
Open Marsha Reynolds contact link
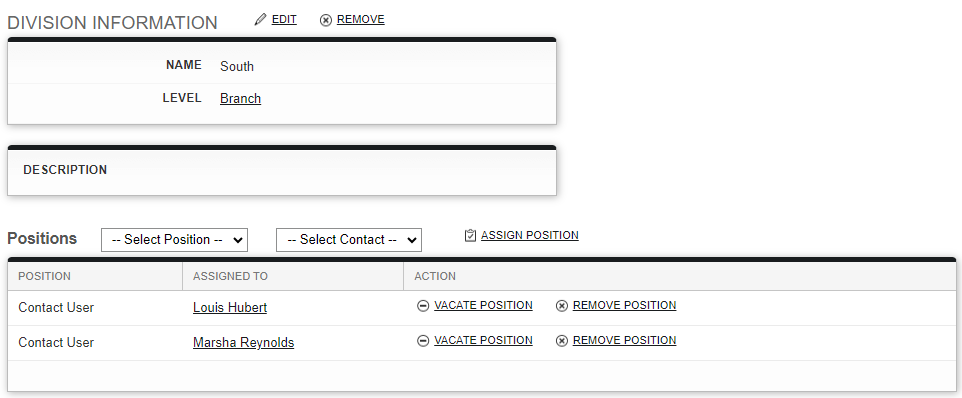[x=244, y=342]
